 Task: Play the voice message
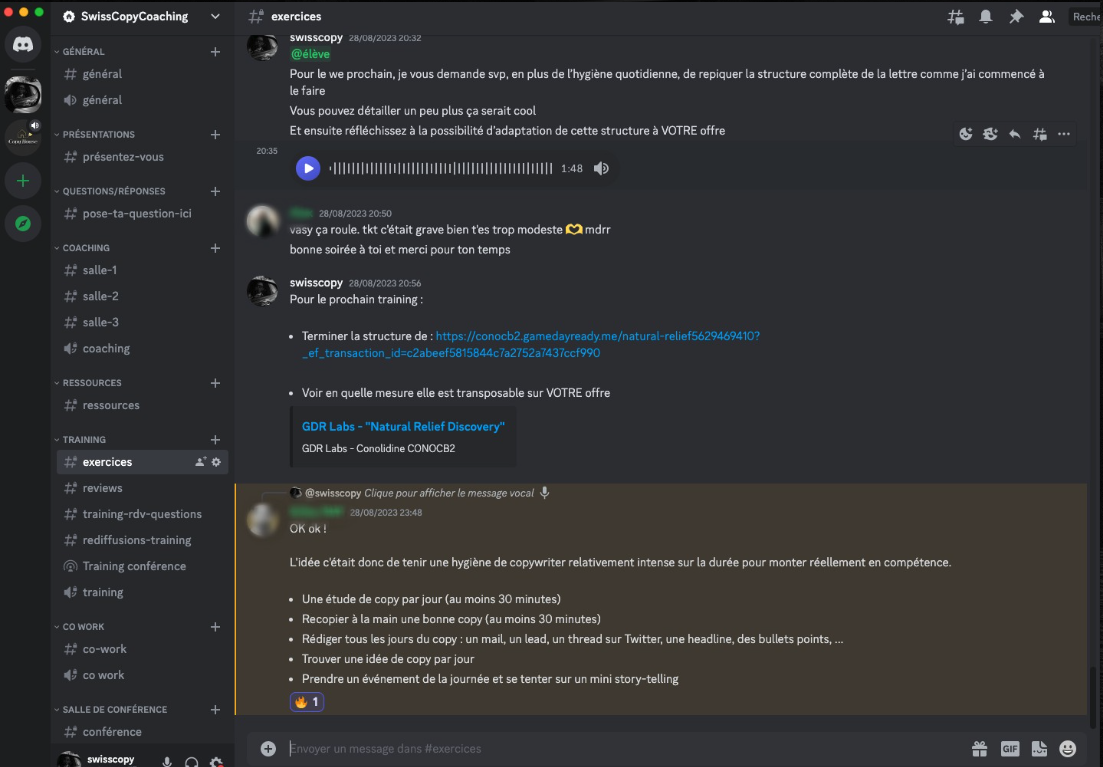(308, 168)
